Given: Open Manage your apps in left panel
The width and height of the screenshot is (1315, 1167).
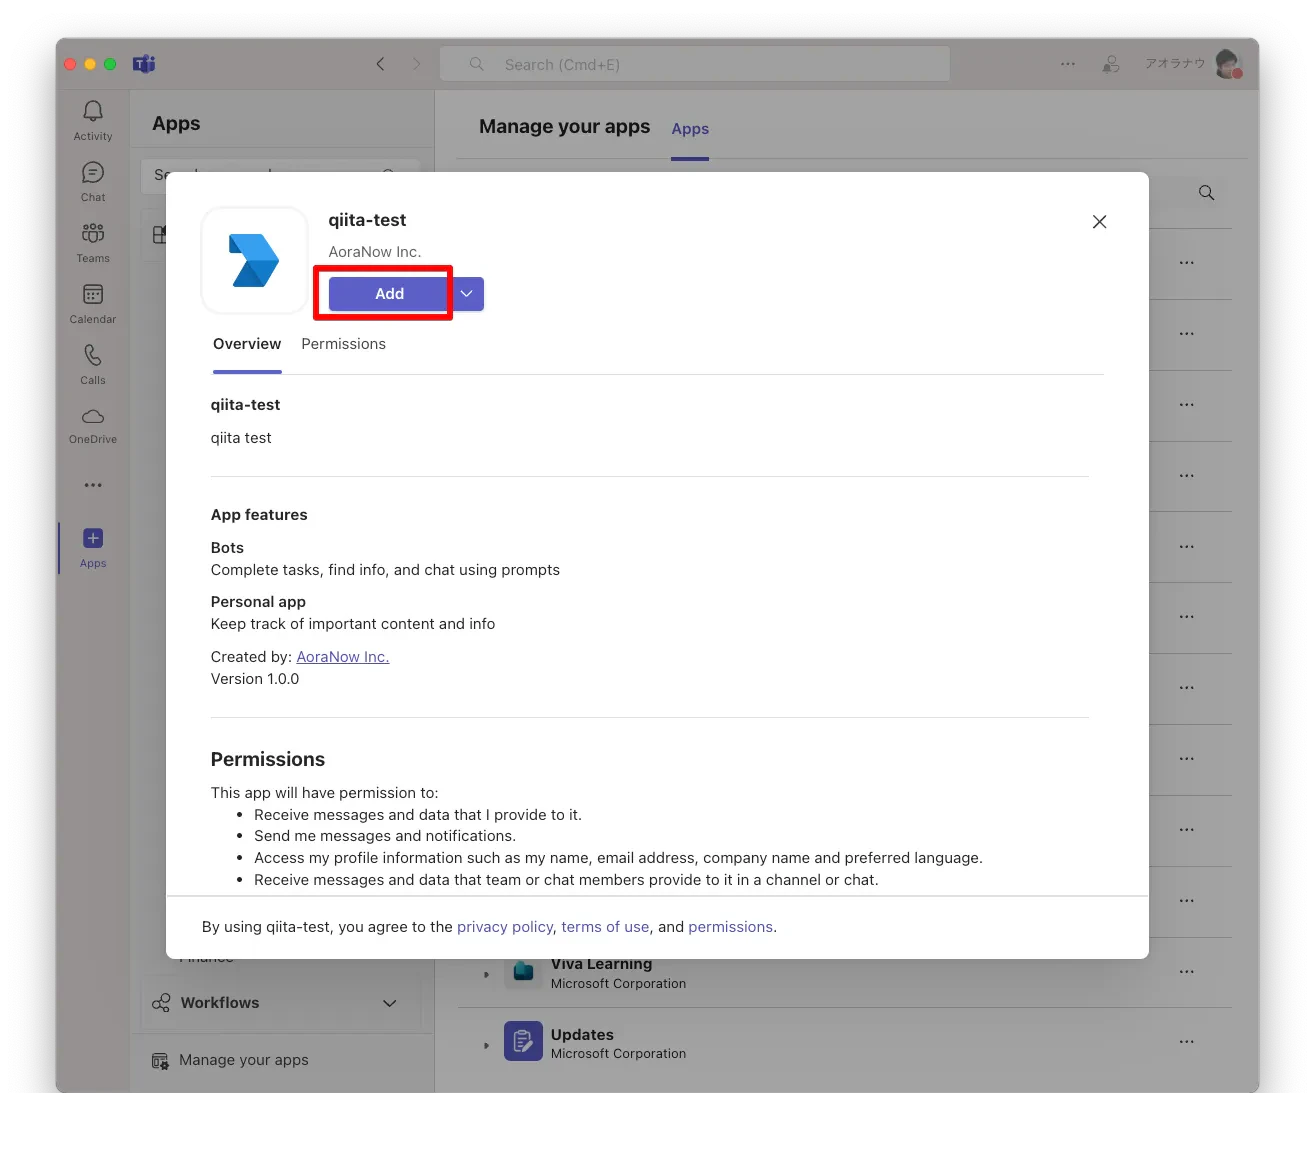Looking at the screenshot, I should click(x=230, y=1060).
